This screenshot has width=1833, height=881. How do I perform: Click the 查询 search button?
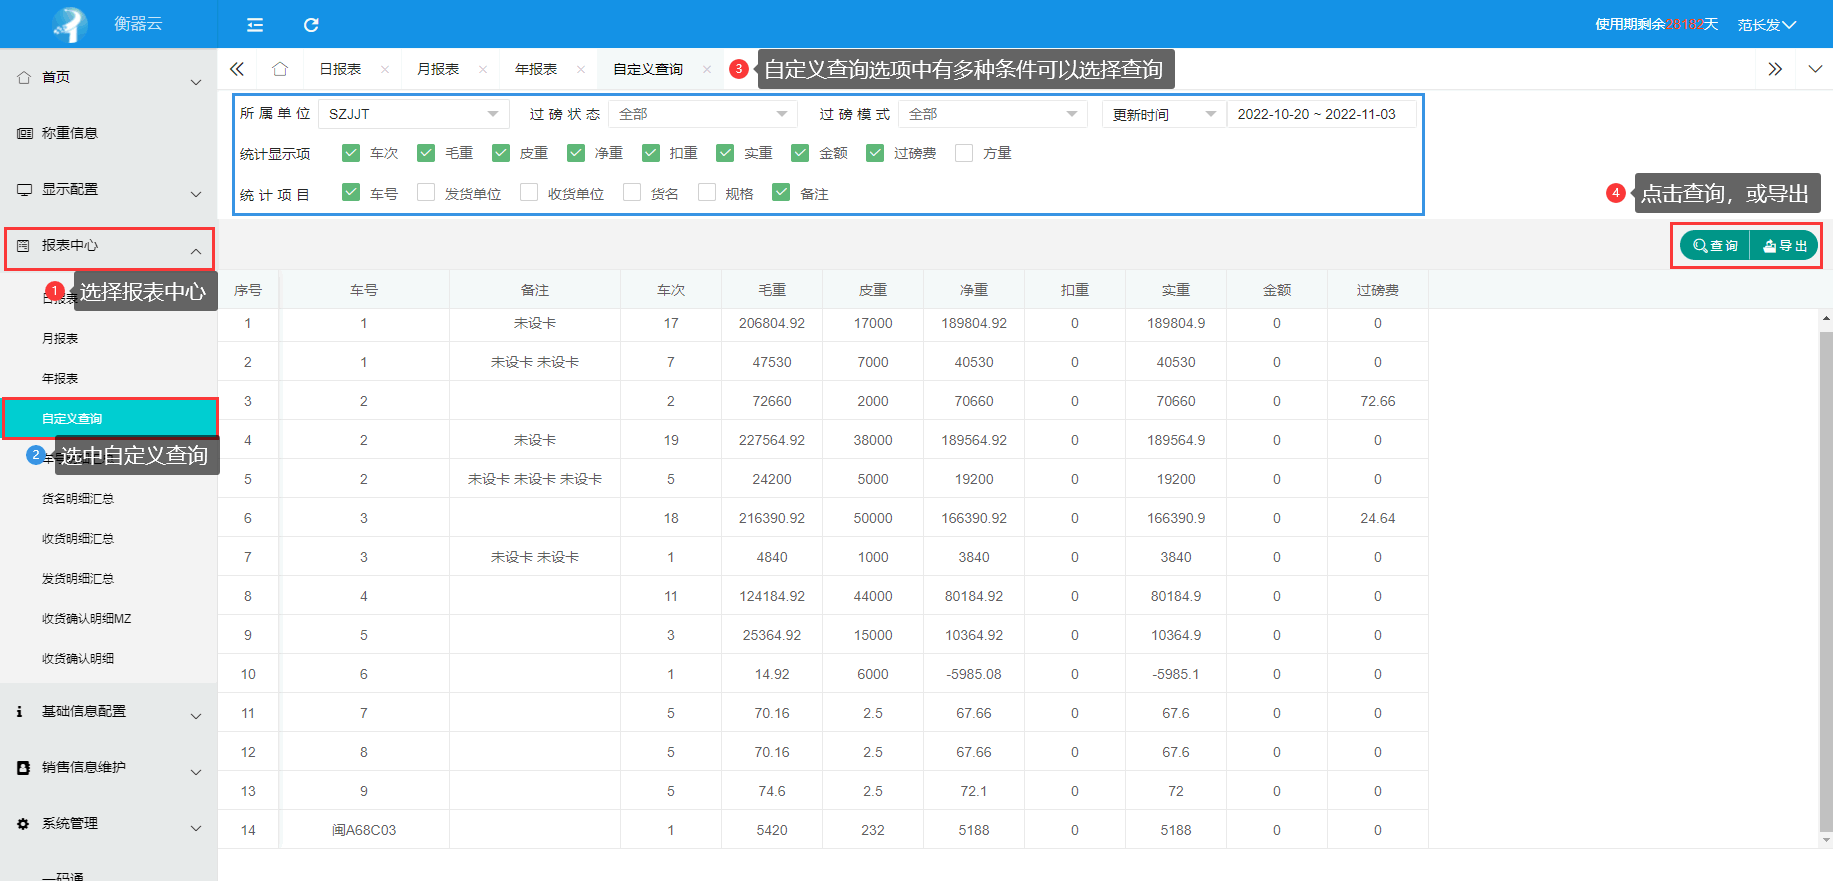[x=1715, y=246]
